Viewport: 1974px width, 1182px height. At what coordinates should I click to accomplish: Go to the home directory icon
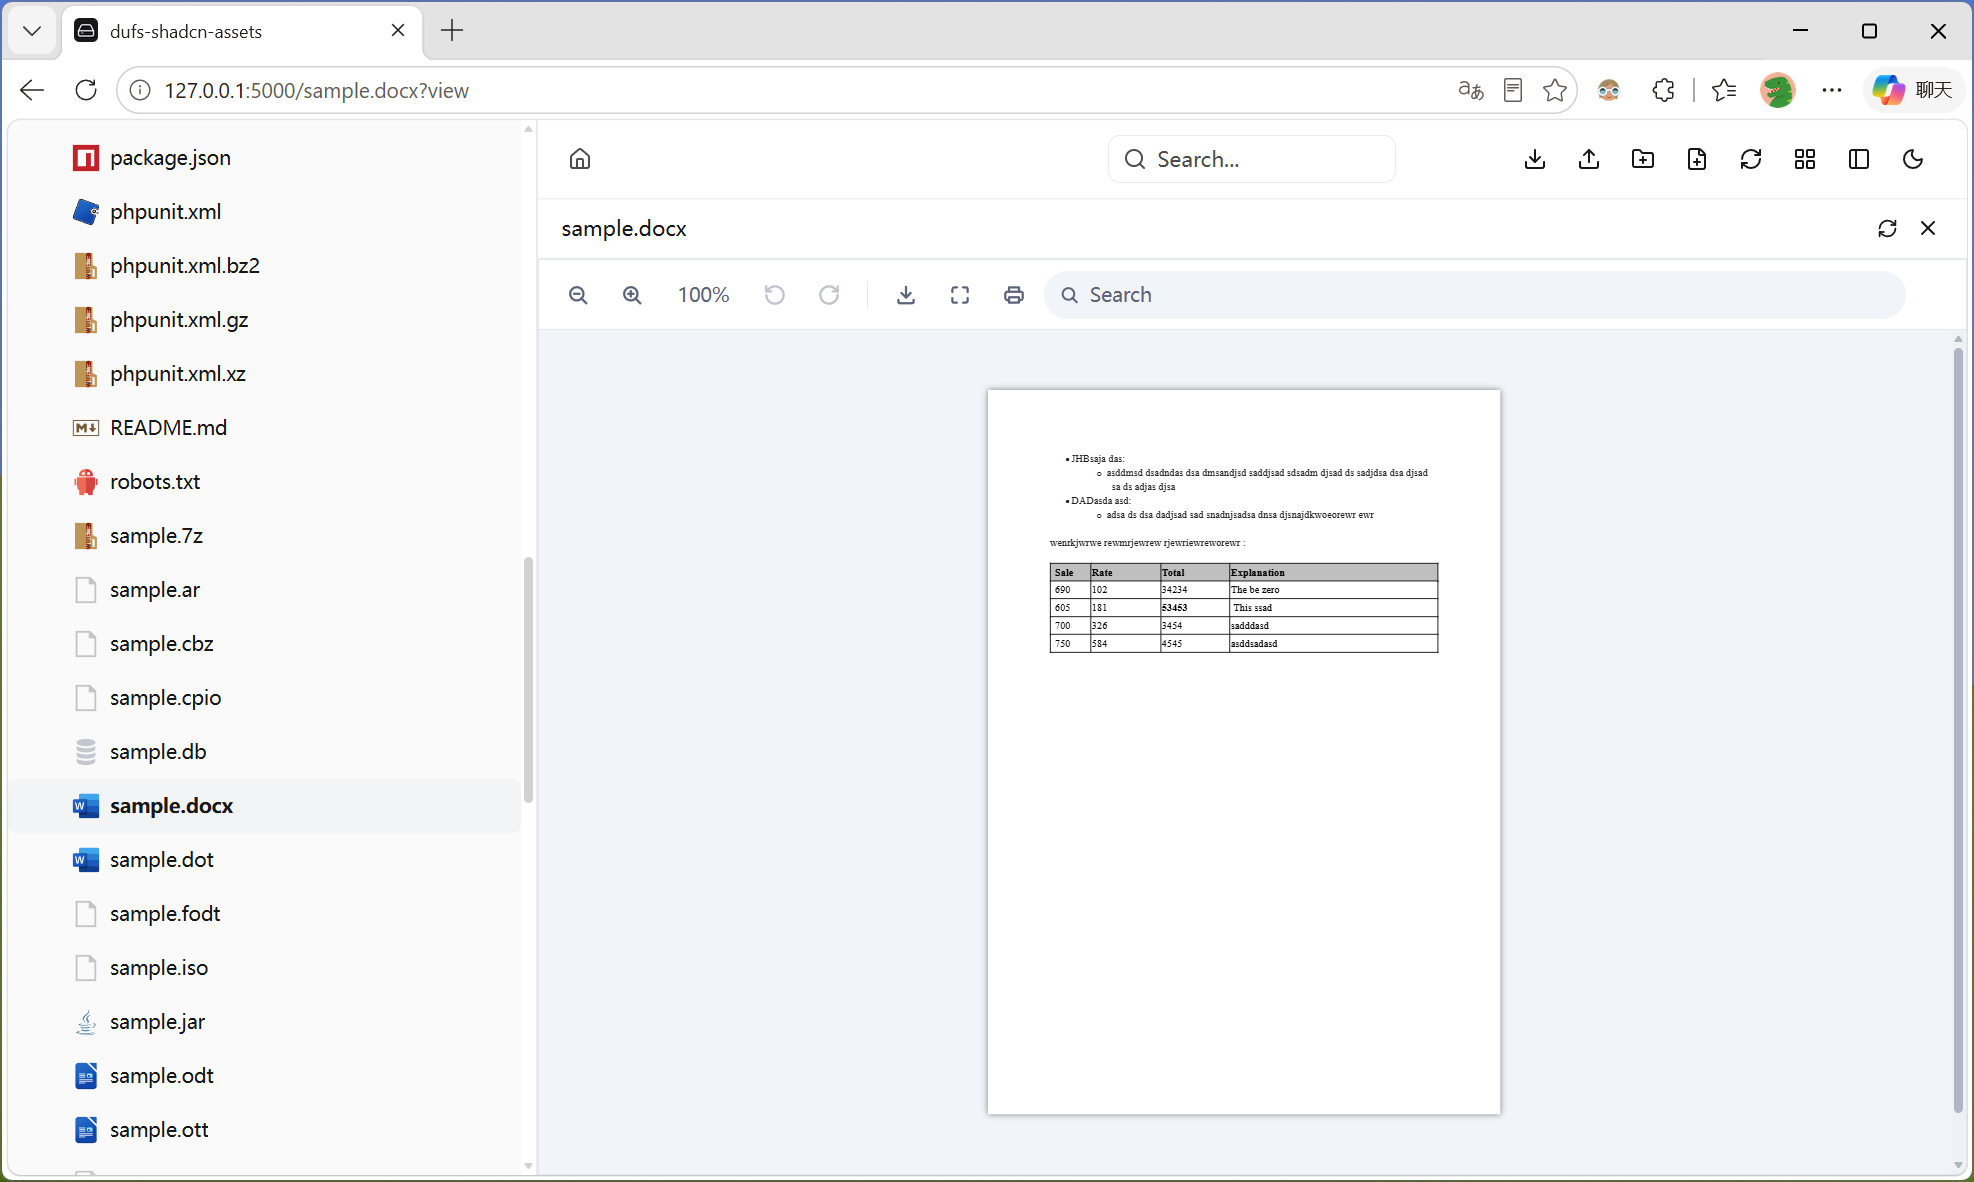(x=580, y=159)
